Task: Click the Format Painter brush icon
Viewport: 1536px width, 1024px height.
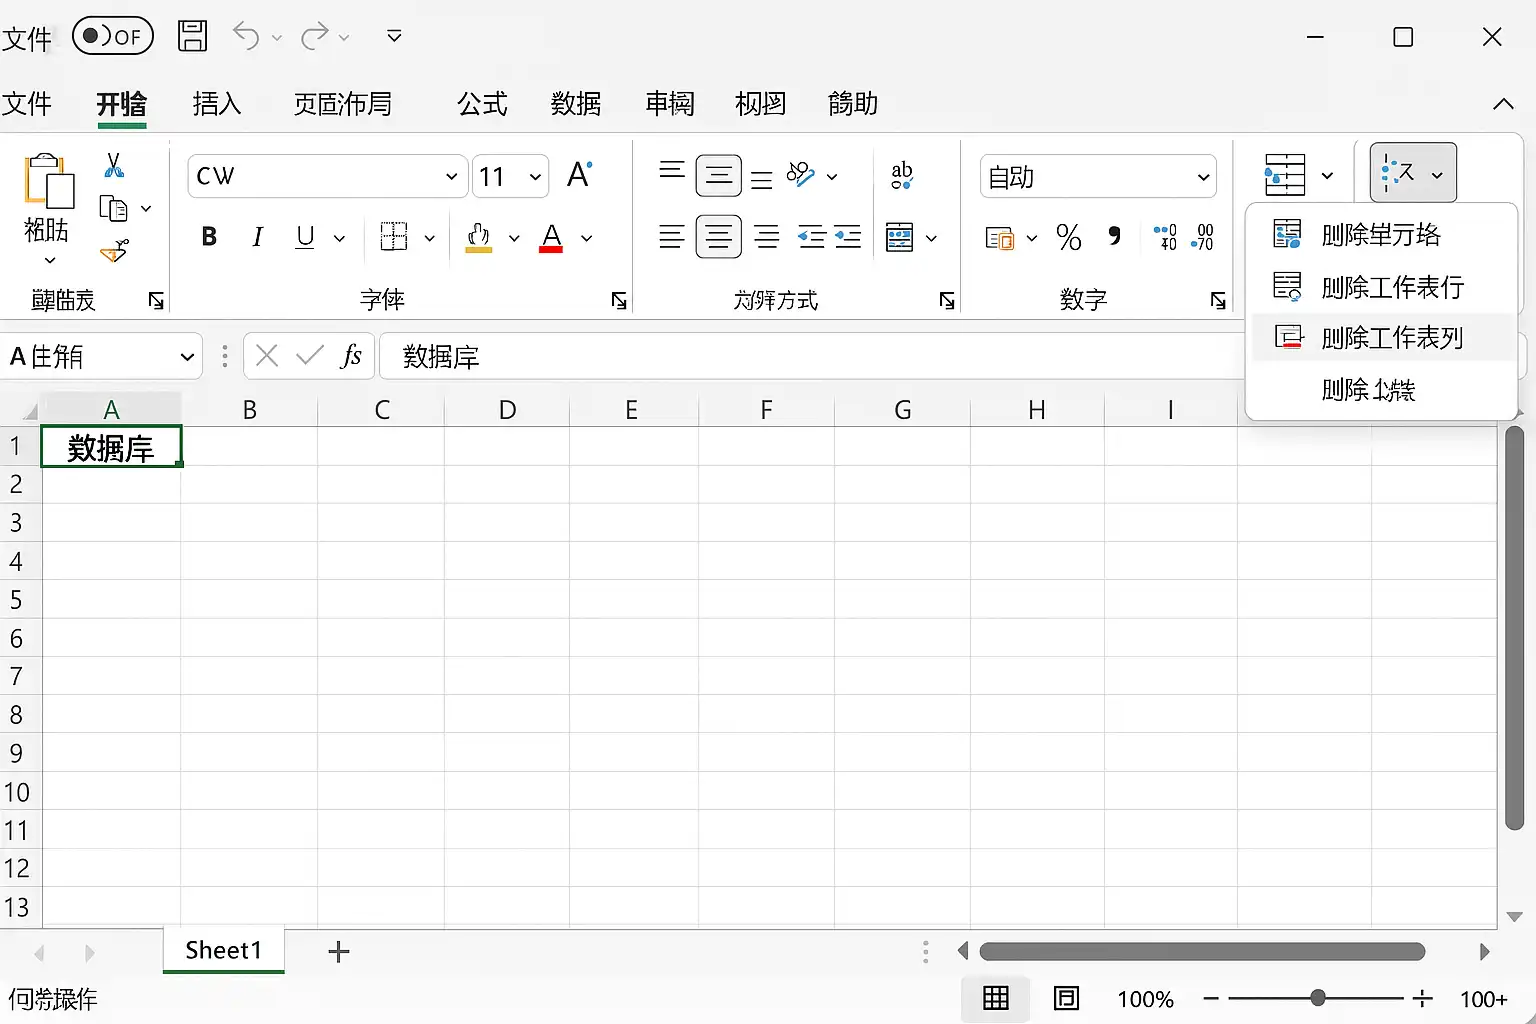Action: click(114, 250)
